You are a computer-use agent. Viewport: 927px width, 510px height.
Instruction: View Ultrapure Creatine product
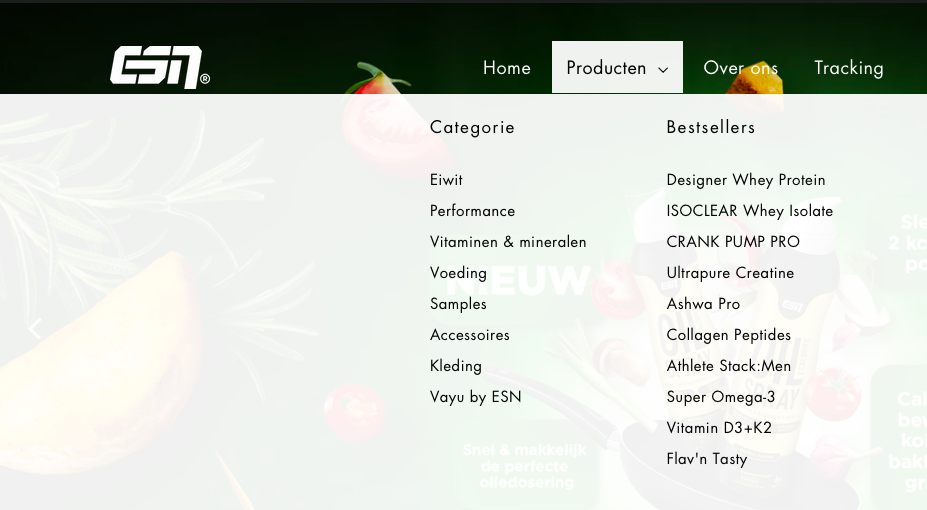coord(730,273)
